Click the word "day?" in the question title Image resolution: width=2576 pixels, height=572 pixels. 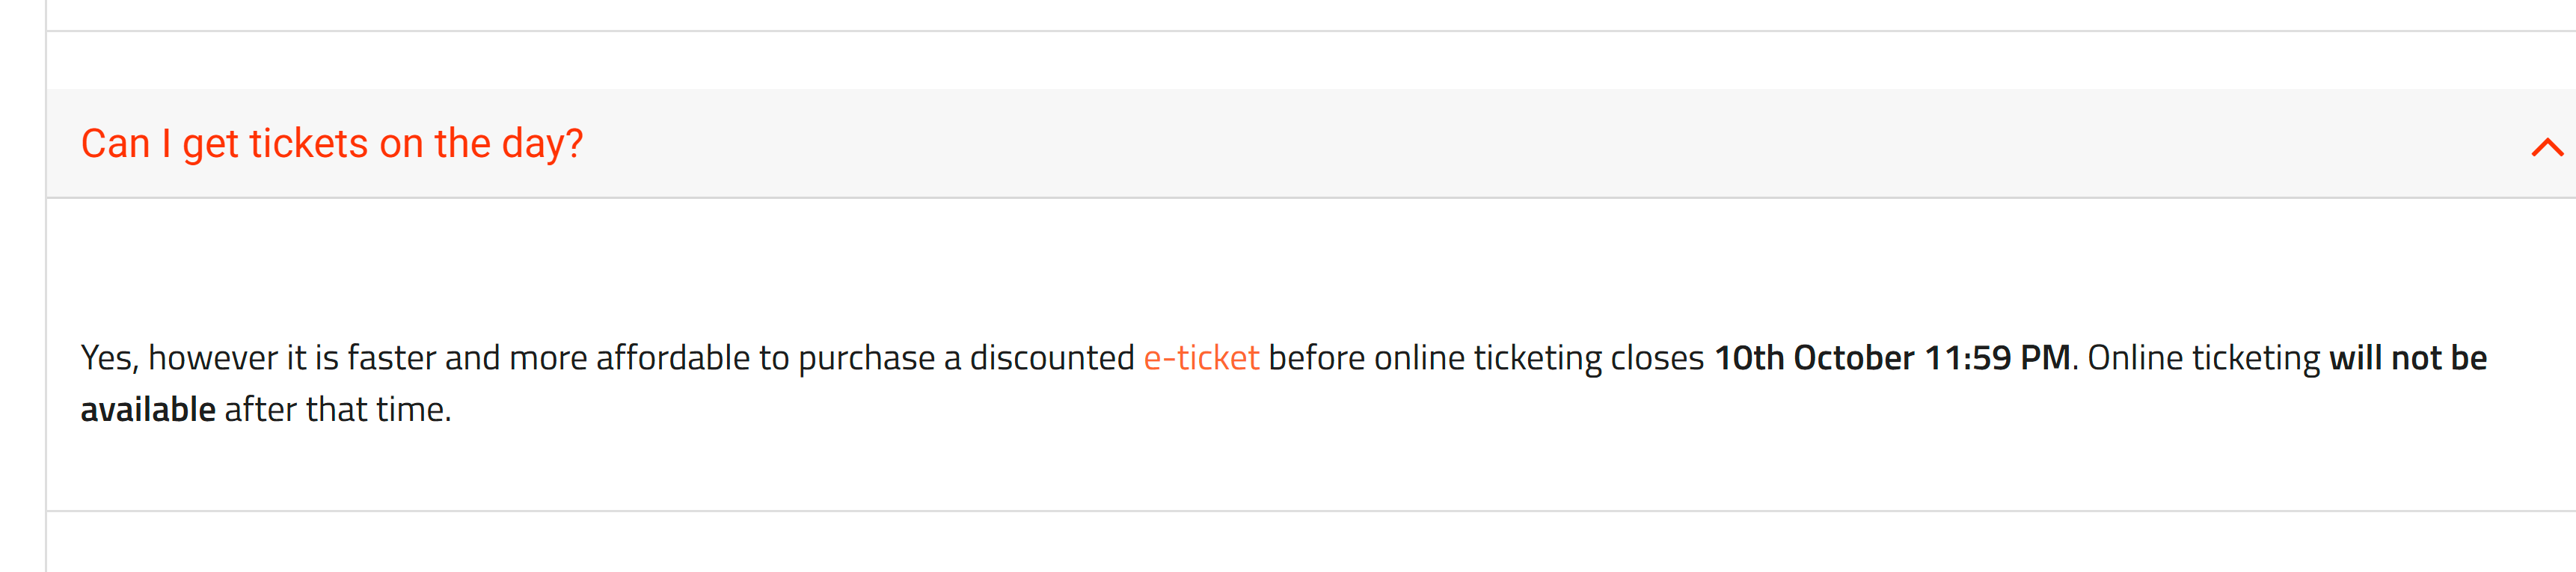542,144
